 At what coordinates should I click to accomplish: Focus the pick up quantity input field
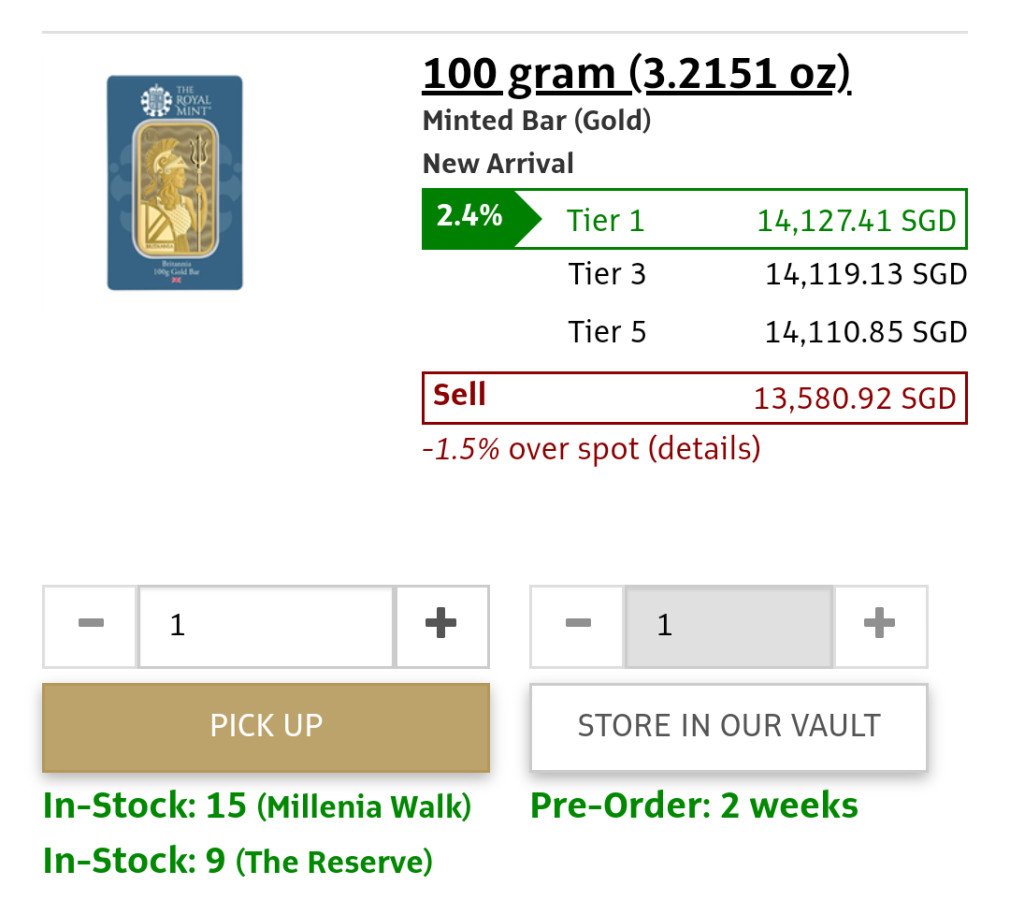(x=266, y=626)
